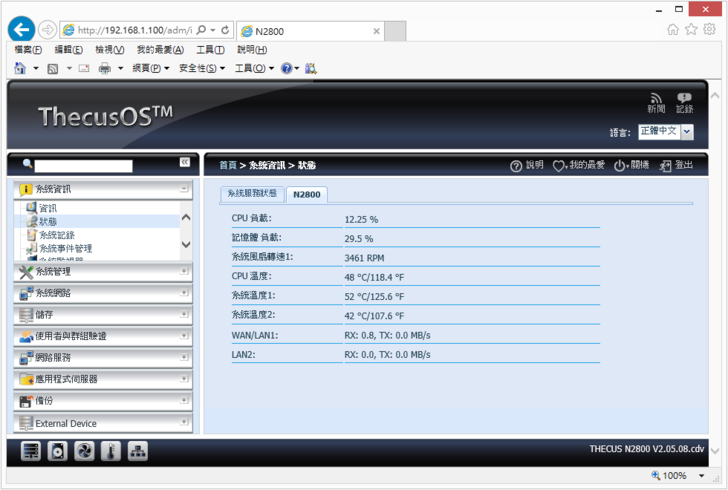The image size is (728, 490).
Task: Switch to the 系統服務狀態 tab
Action: (252, 194)
